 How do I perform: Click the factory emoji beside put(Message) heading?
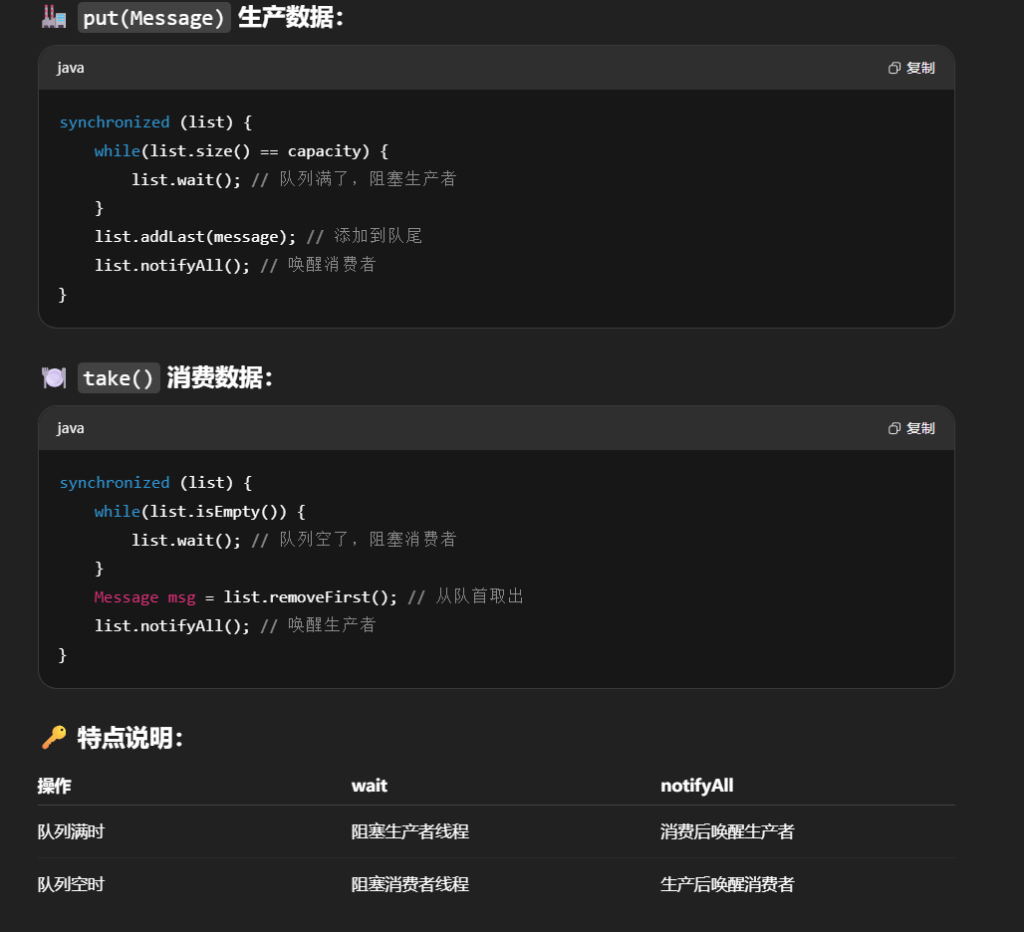click(x=54, y=17)
